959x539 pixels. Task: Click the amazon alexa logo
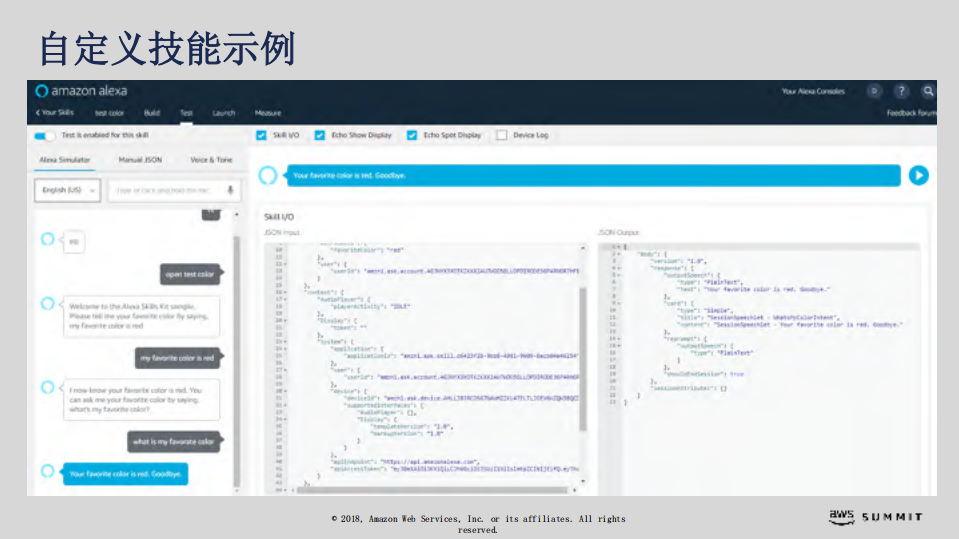[81, 91]
